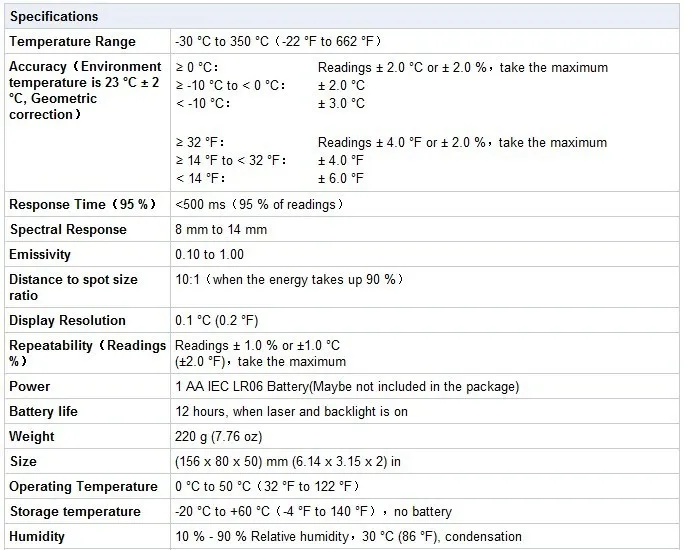Click the Accuracy row label cell
Viewport: 700px width, 550px height.
(x=88, y=123)
